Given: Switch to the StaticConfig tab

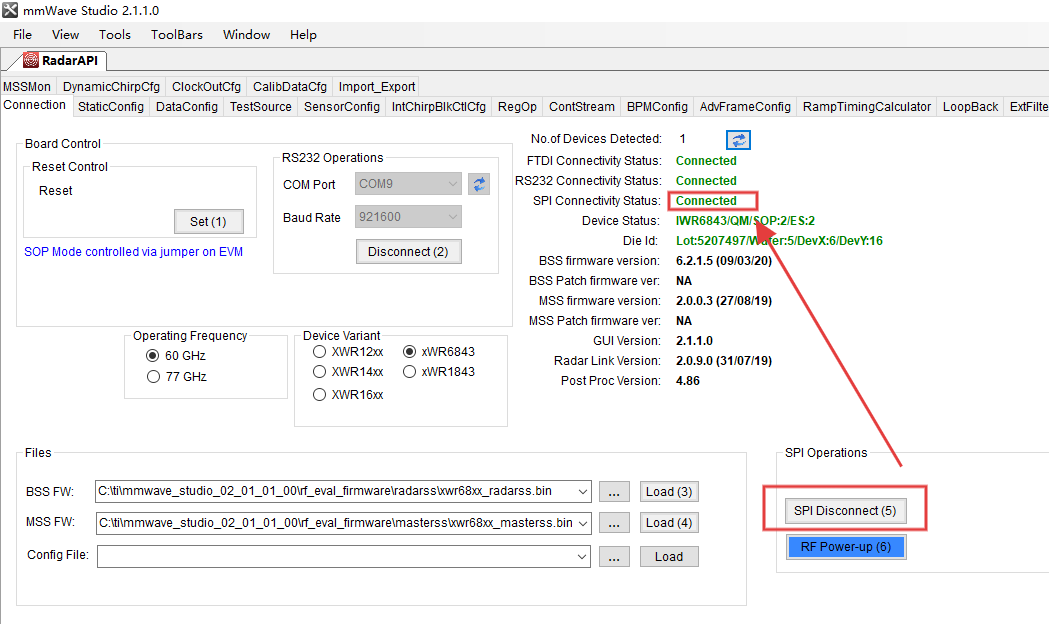Looking at the screenshot, I should (x=110, y=107).
